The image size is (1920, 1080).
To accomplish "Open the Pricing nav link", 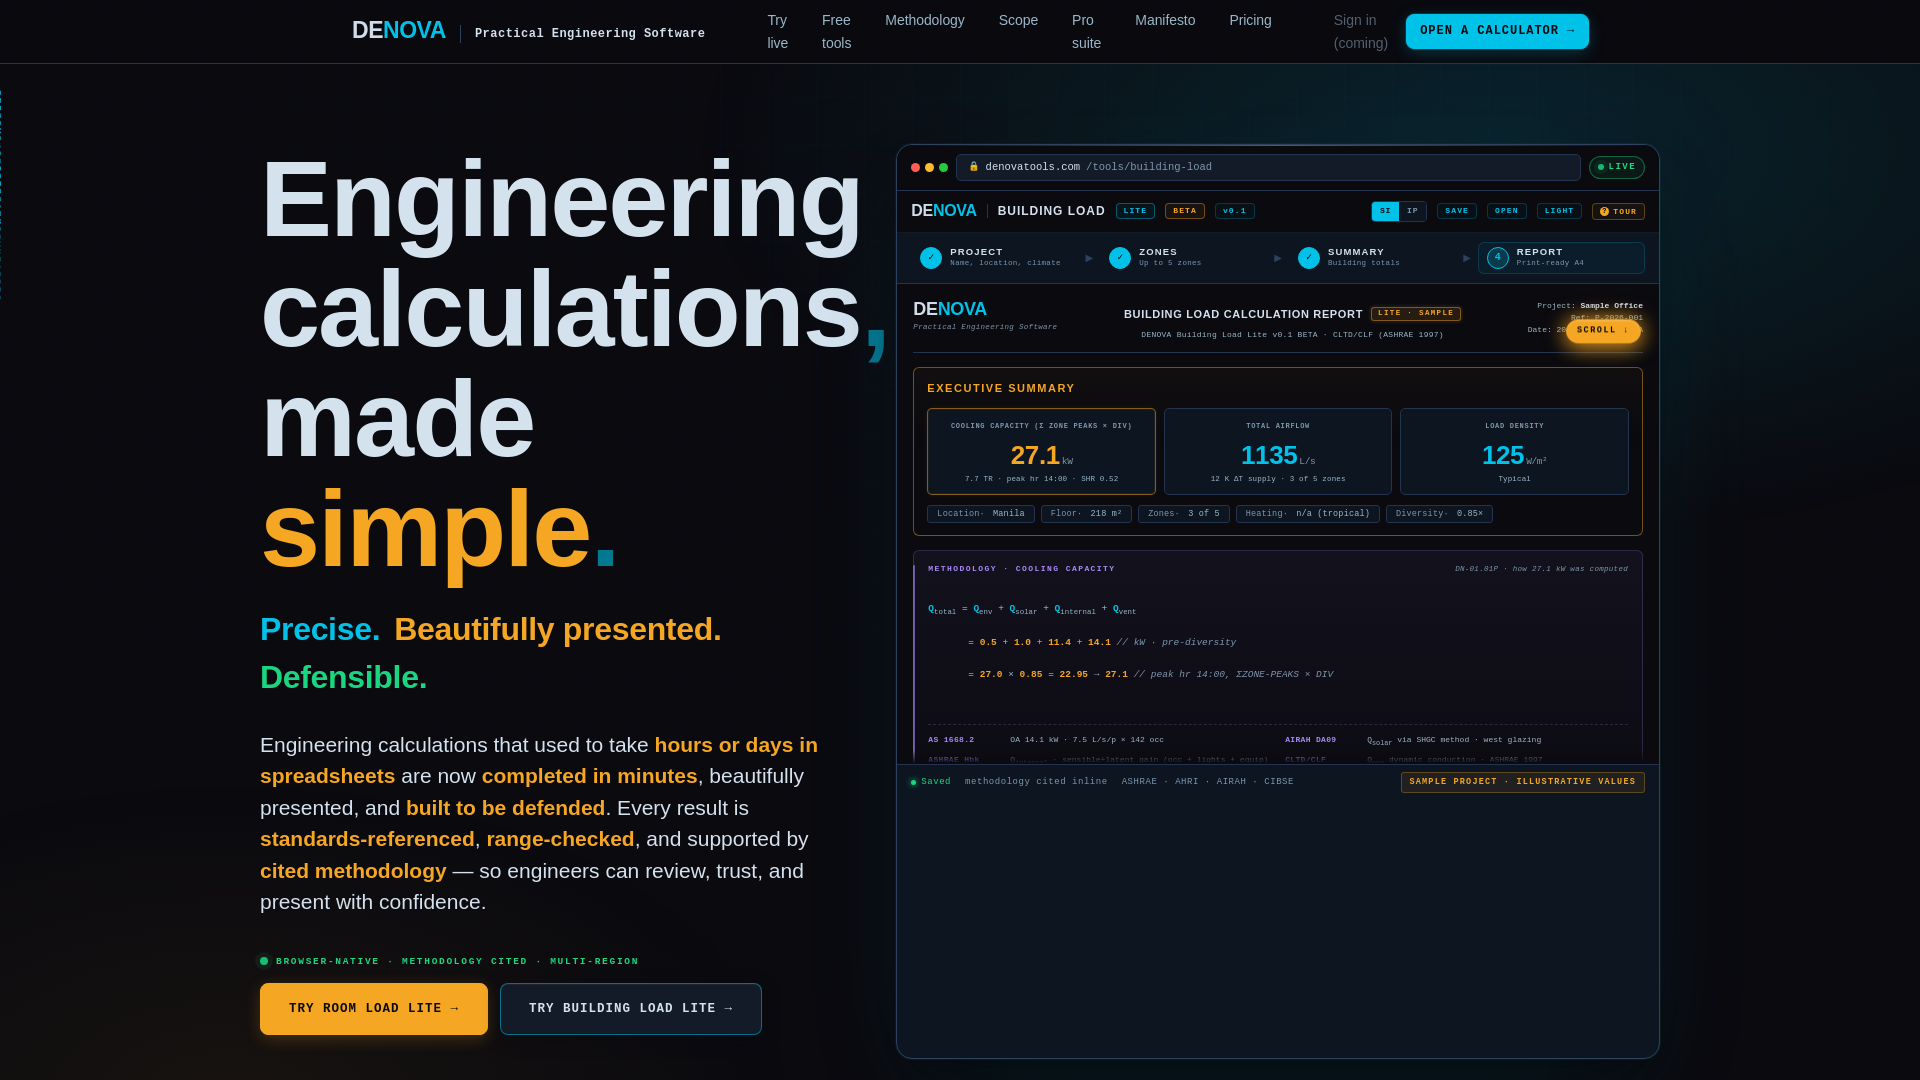I will coord(1250,20).
